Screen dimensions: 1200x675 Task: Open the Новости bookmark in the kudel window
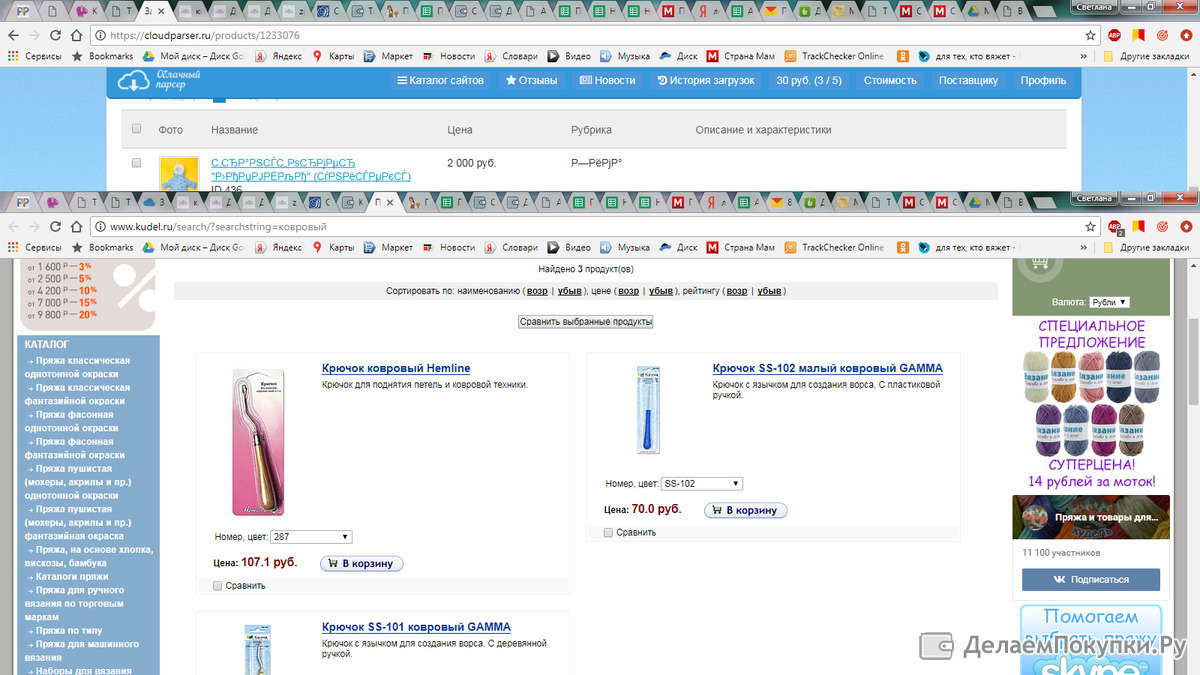(449, 247)
